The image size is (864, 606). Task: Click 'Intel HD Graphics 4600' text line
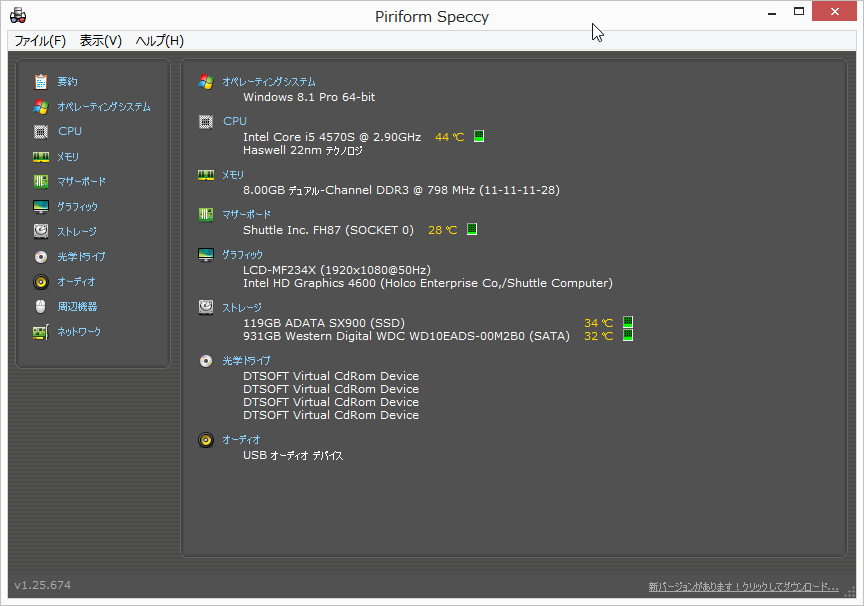coord(428,283)
